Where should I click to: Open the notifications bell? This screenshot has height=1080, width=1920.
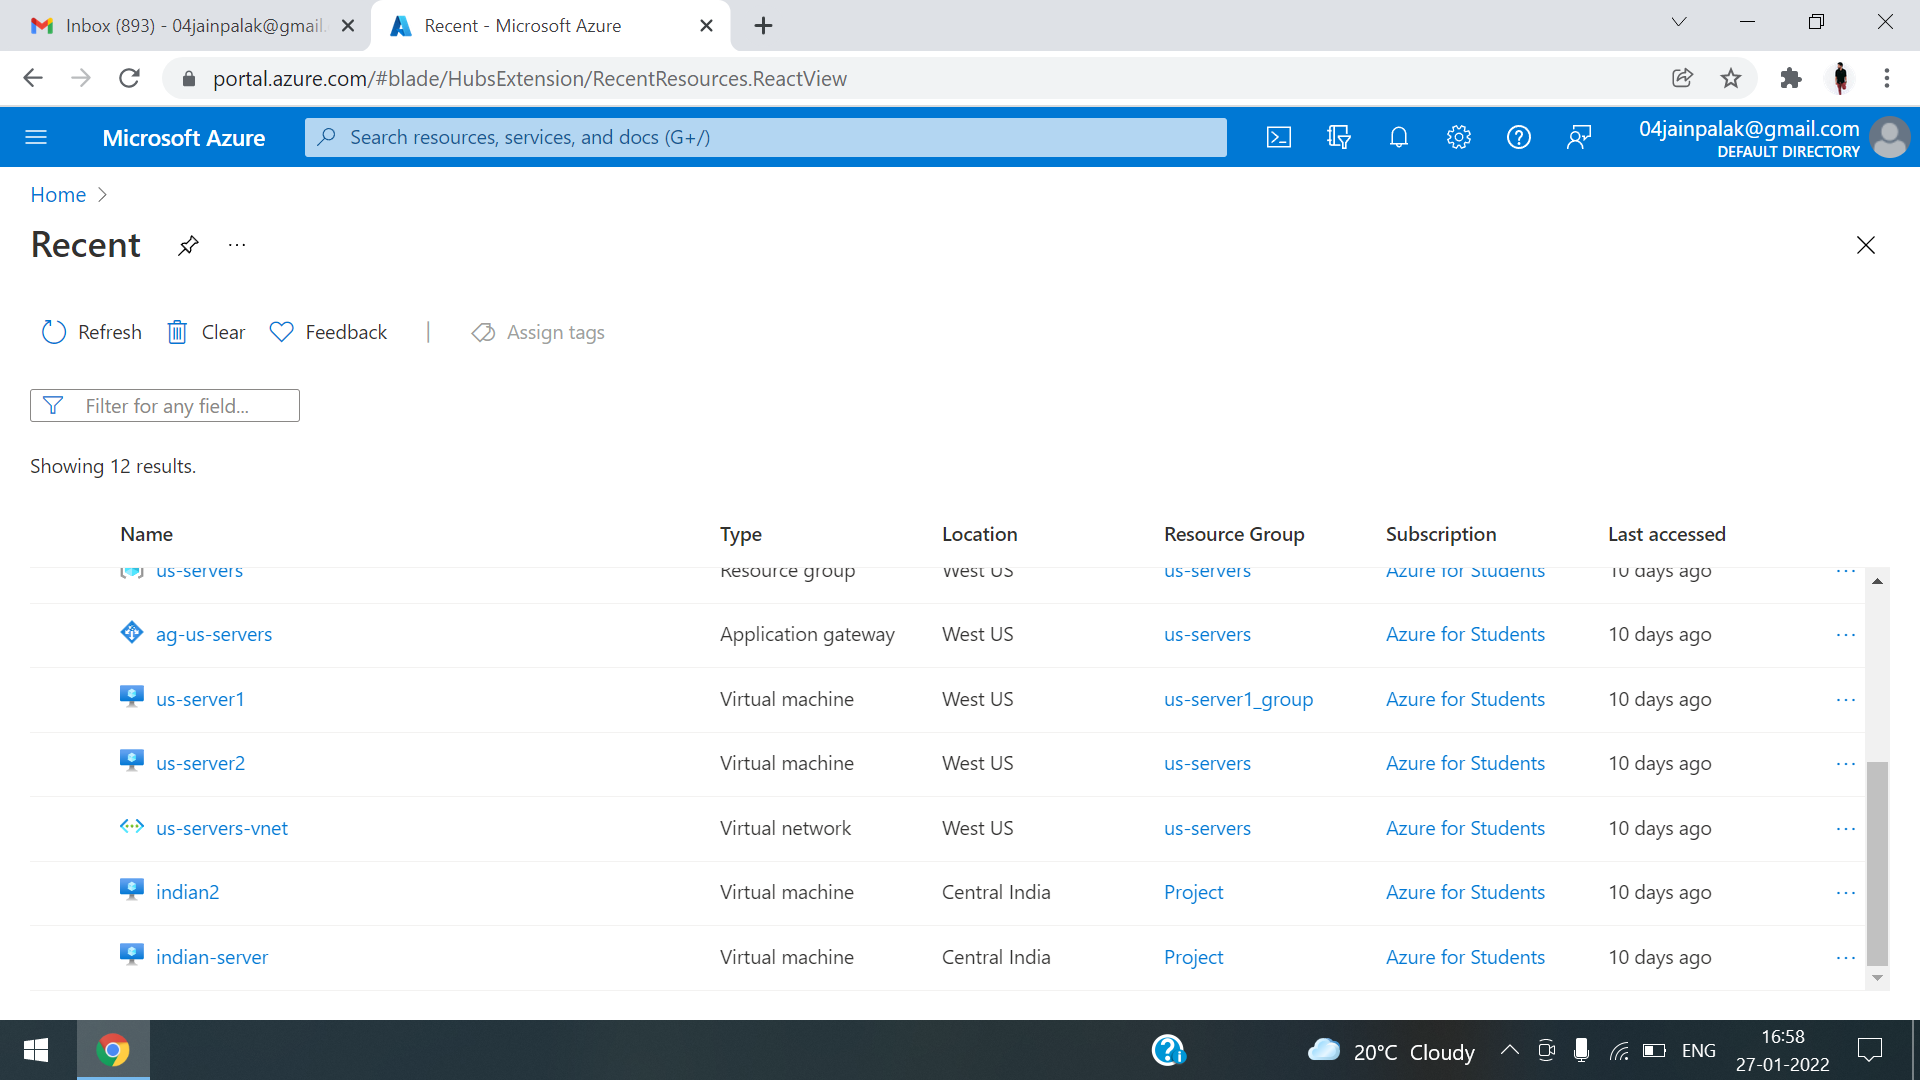1399,137
